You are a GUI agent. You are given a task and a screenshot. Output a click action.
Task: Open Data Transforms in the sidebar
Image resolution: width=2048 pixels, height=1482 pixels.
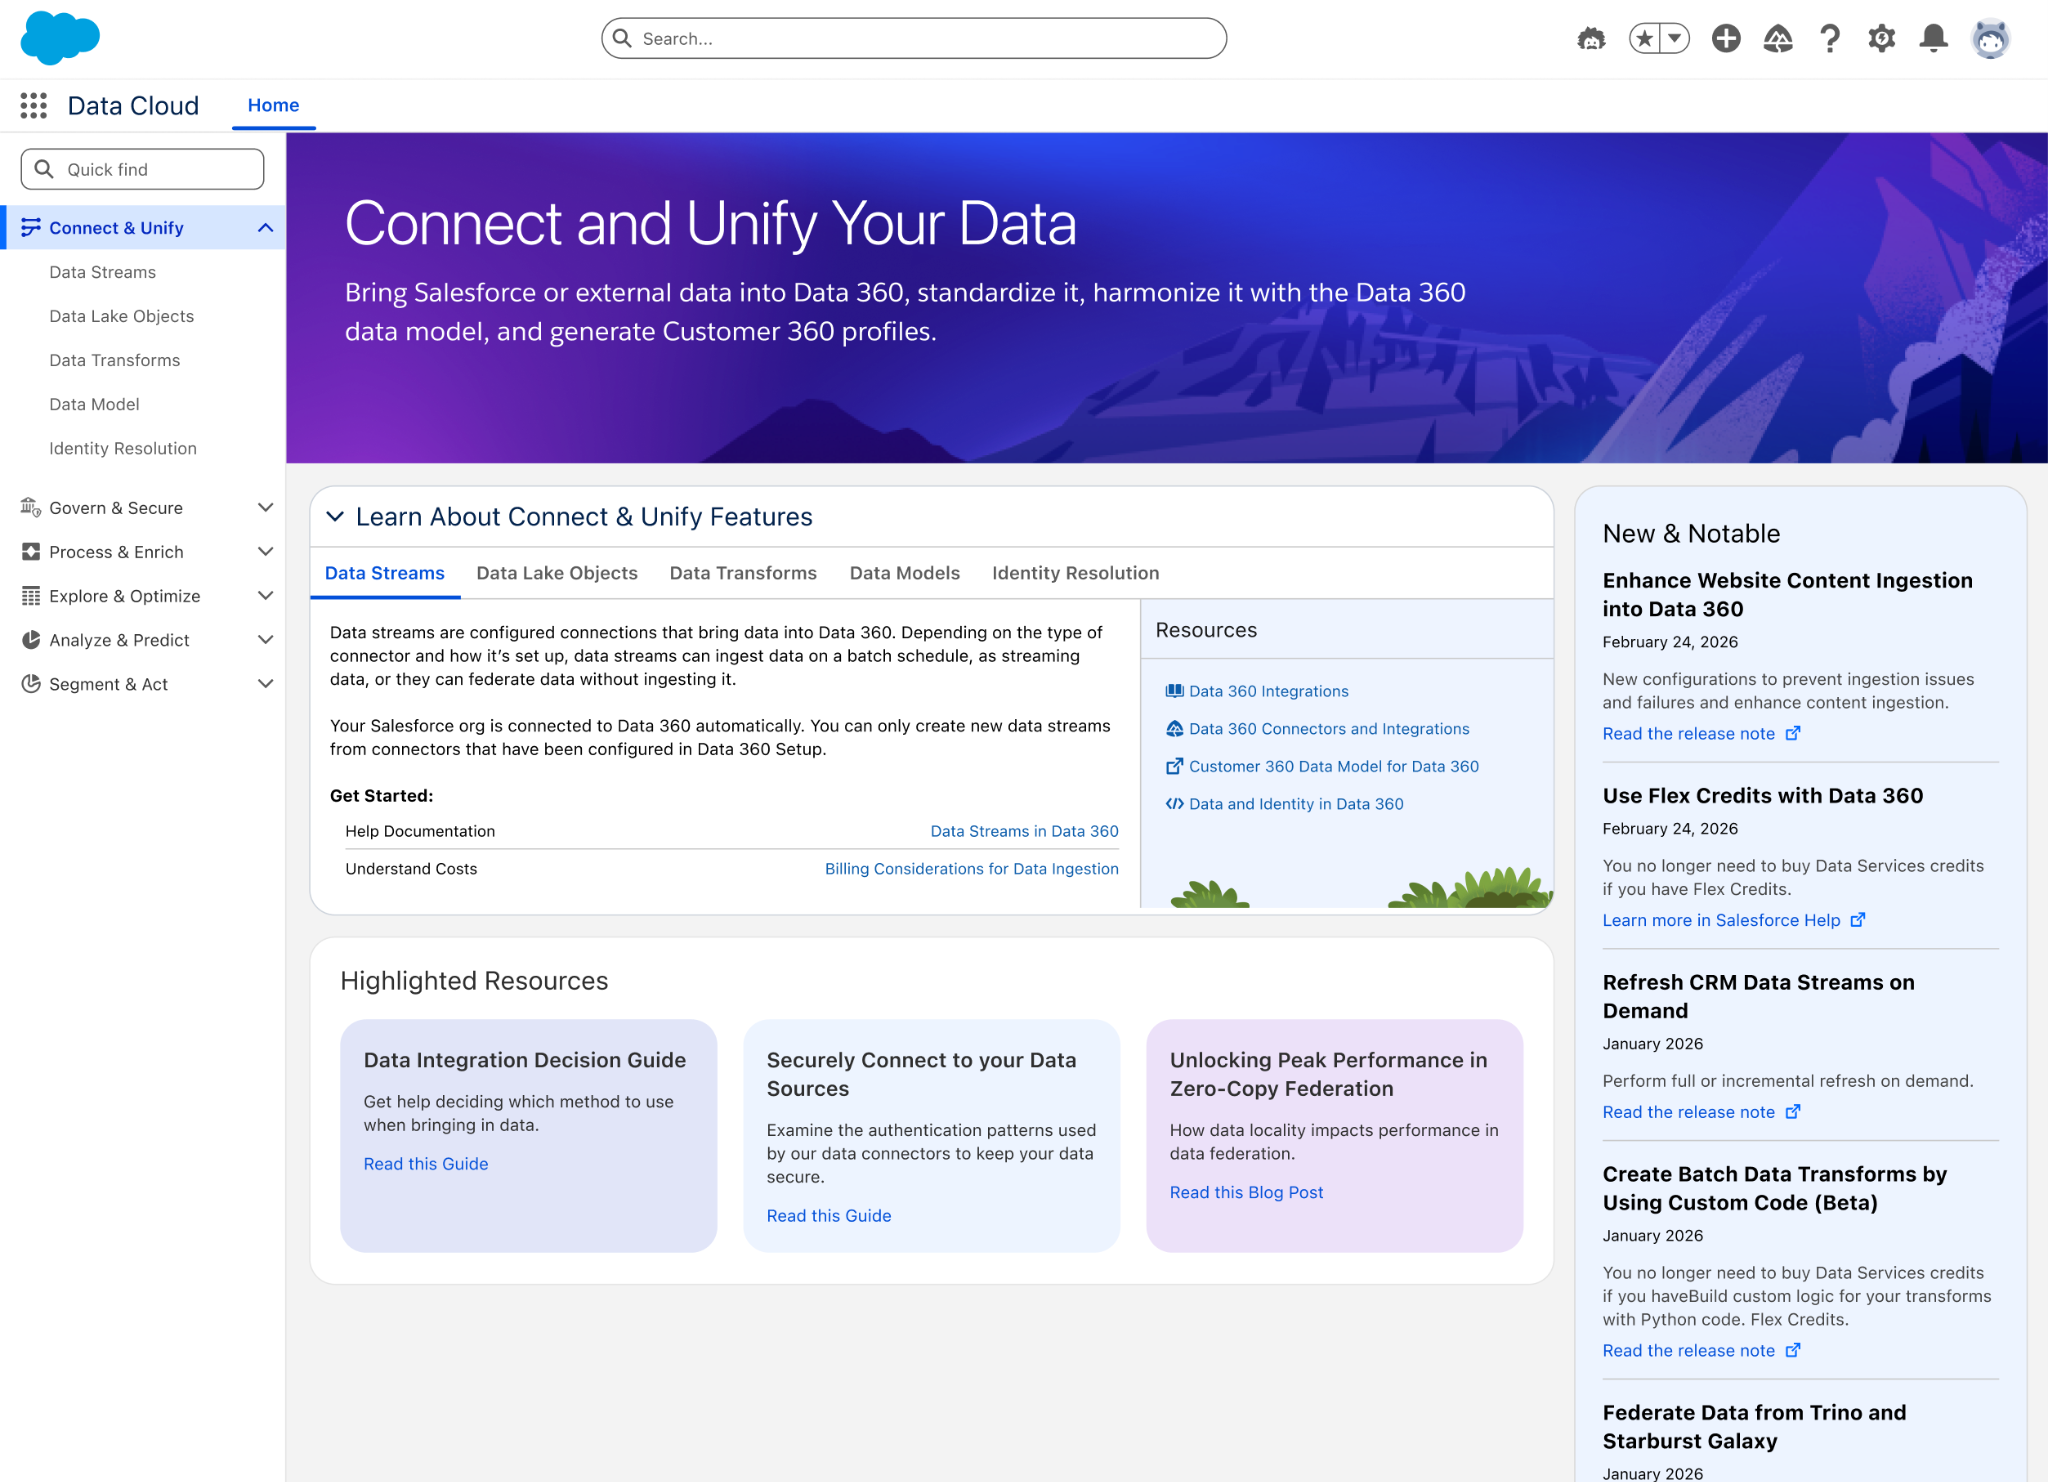click(114, 360)
